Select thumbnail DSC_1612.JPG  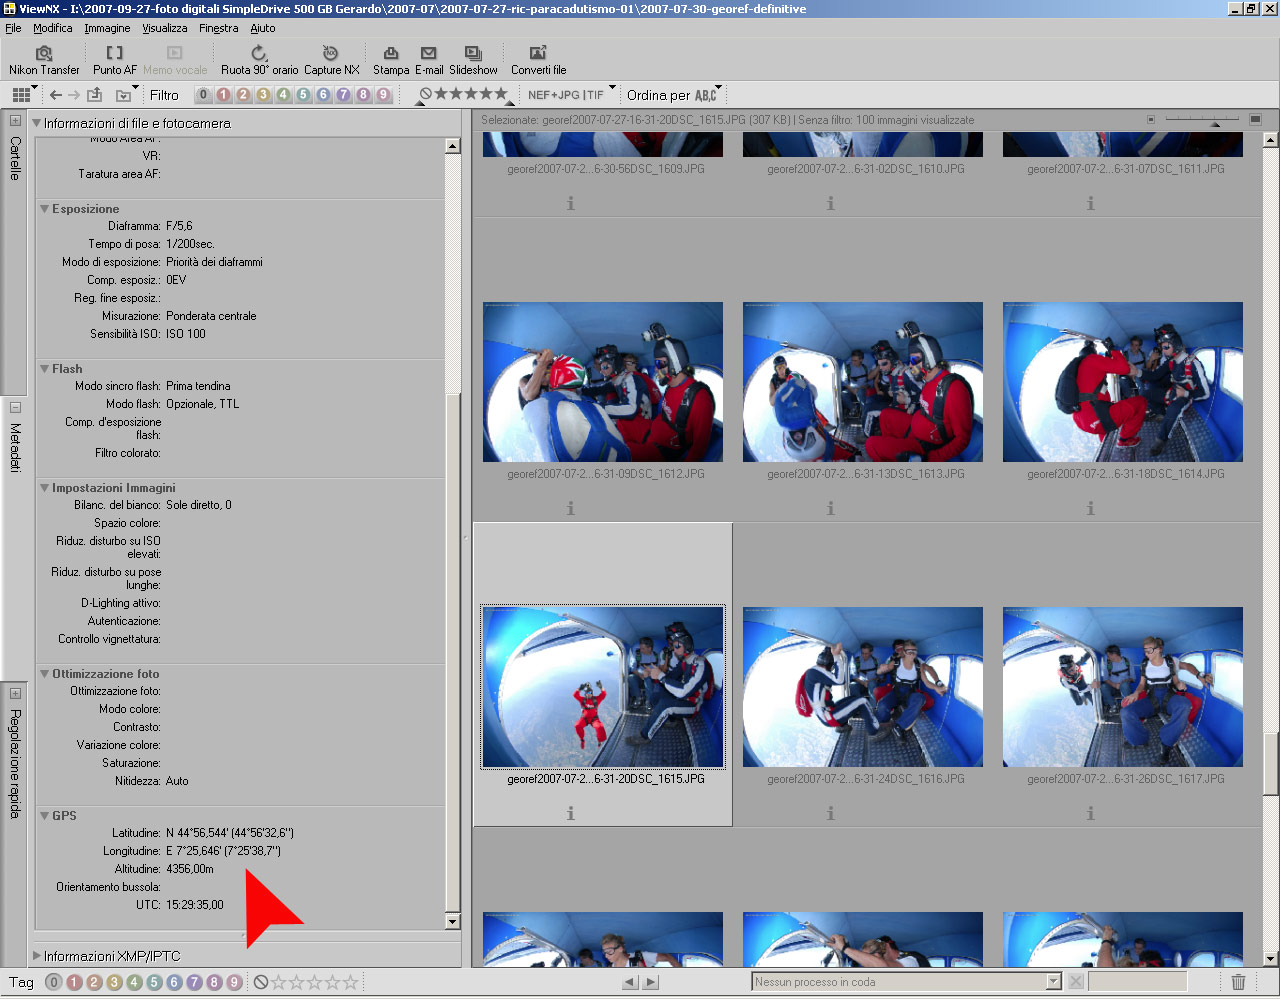603,382
